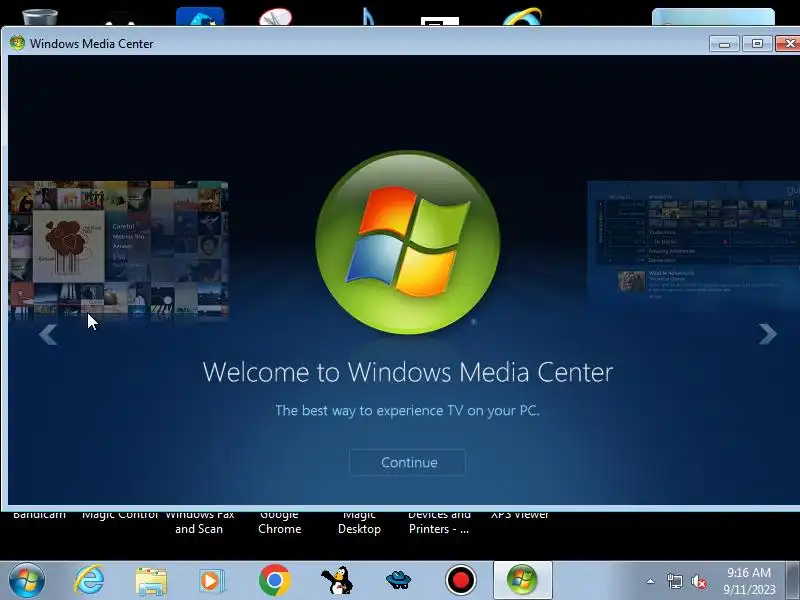The height and width of the screenshot is (600, 800).
Task: Open Windows Explorer folder on taskbar
Action: tap(151, 581)
